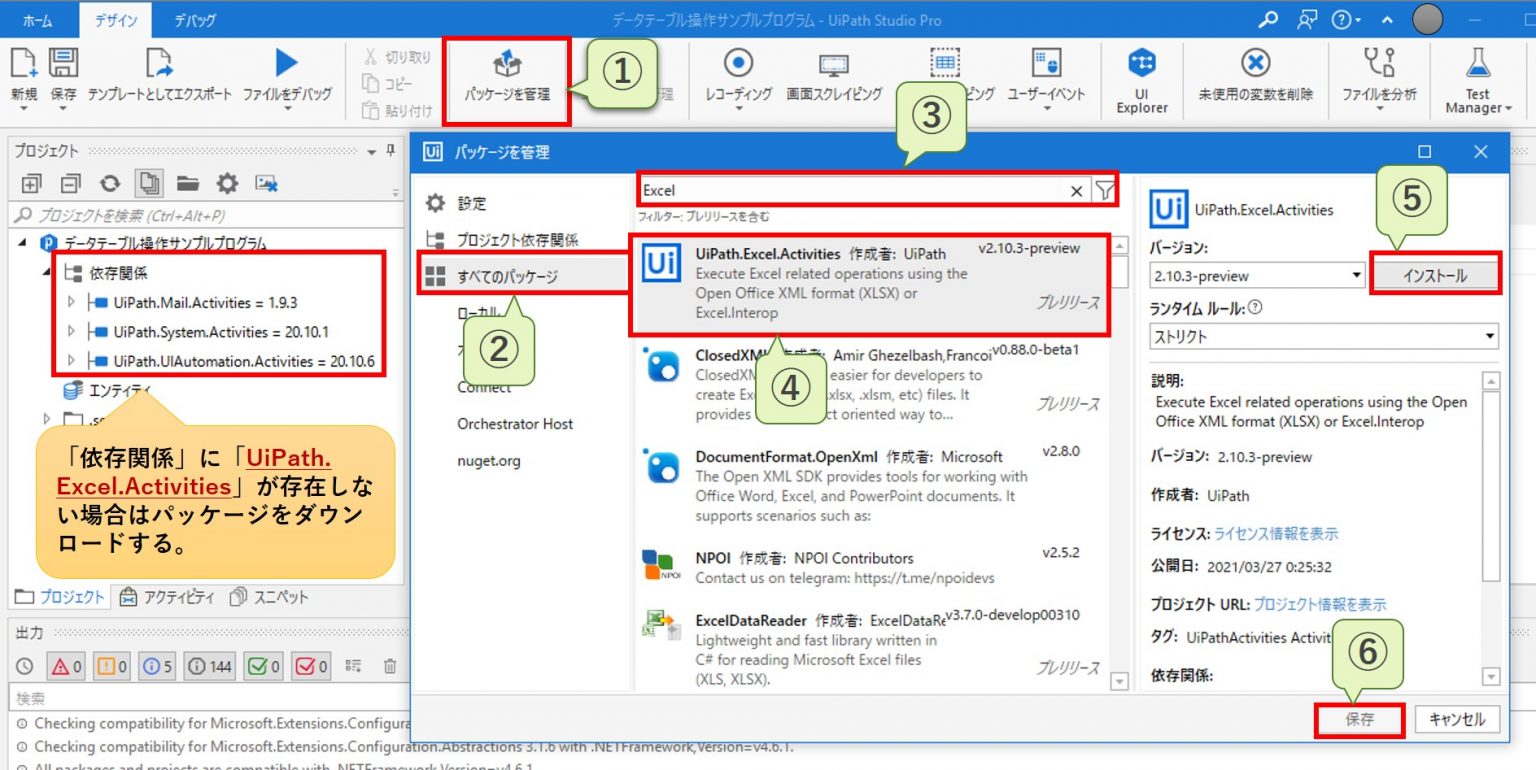Screen dimensions: 1536x770
Task: Toggle the orange warning filter showing 0
Action: (x=112, y=666)
